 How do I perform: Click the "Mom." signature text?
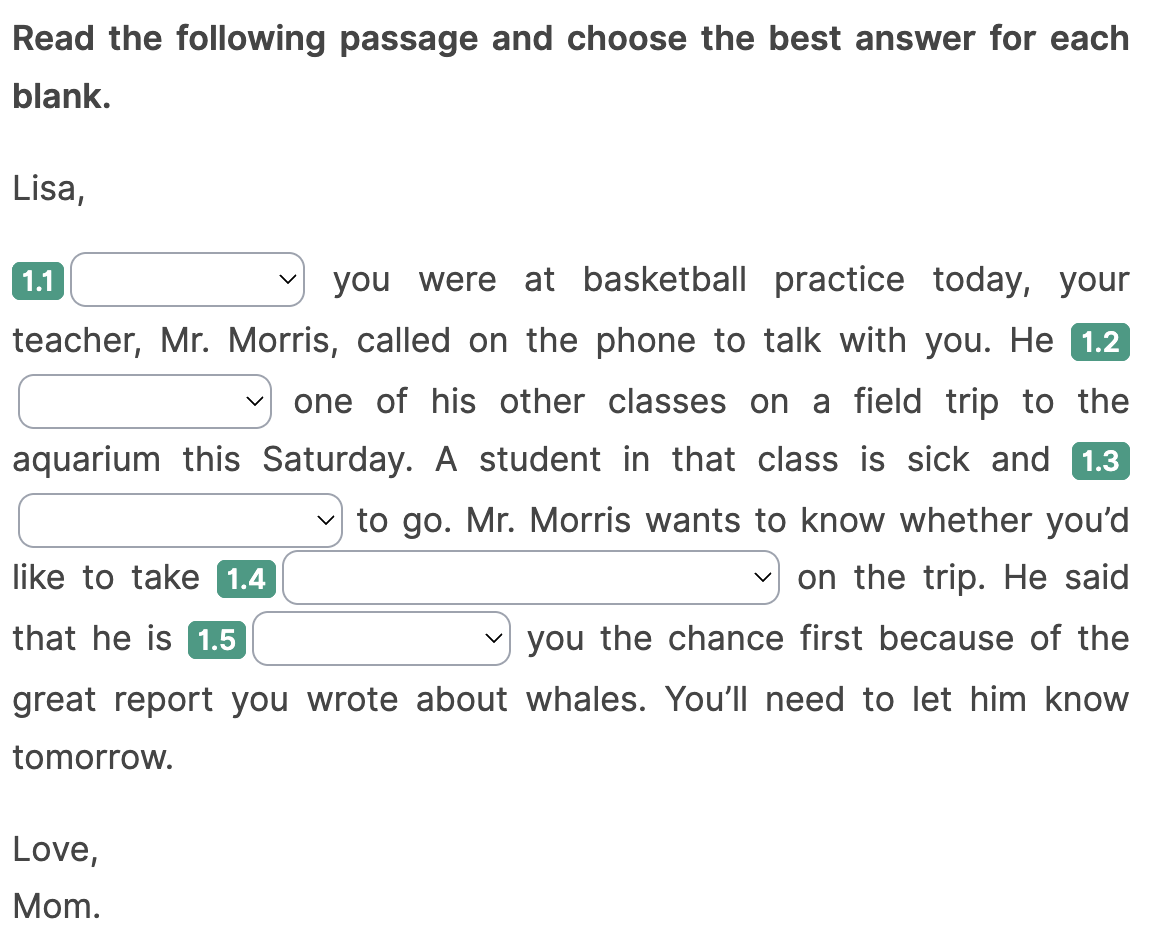pyautogui.click(x=57, y=906)
